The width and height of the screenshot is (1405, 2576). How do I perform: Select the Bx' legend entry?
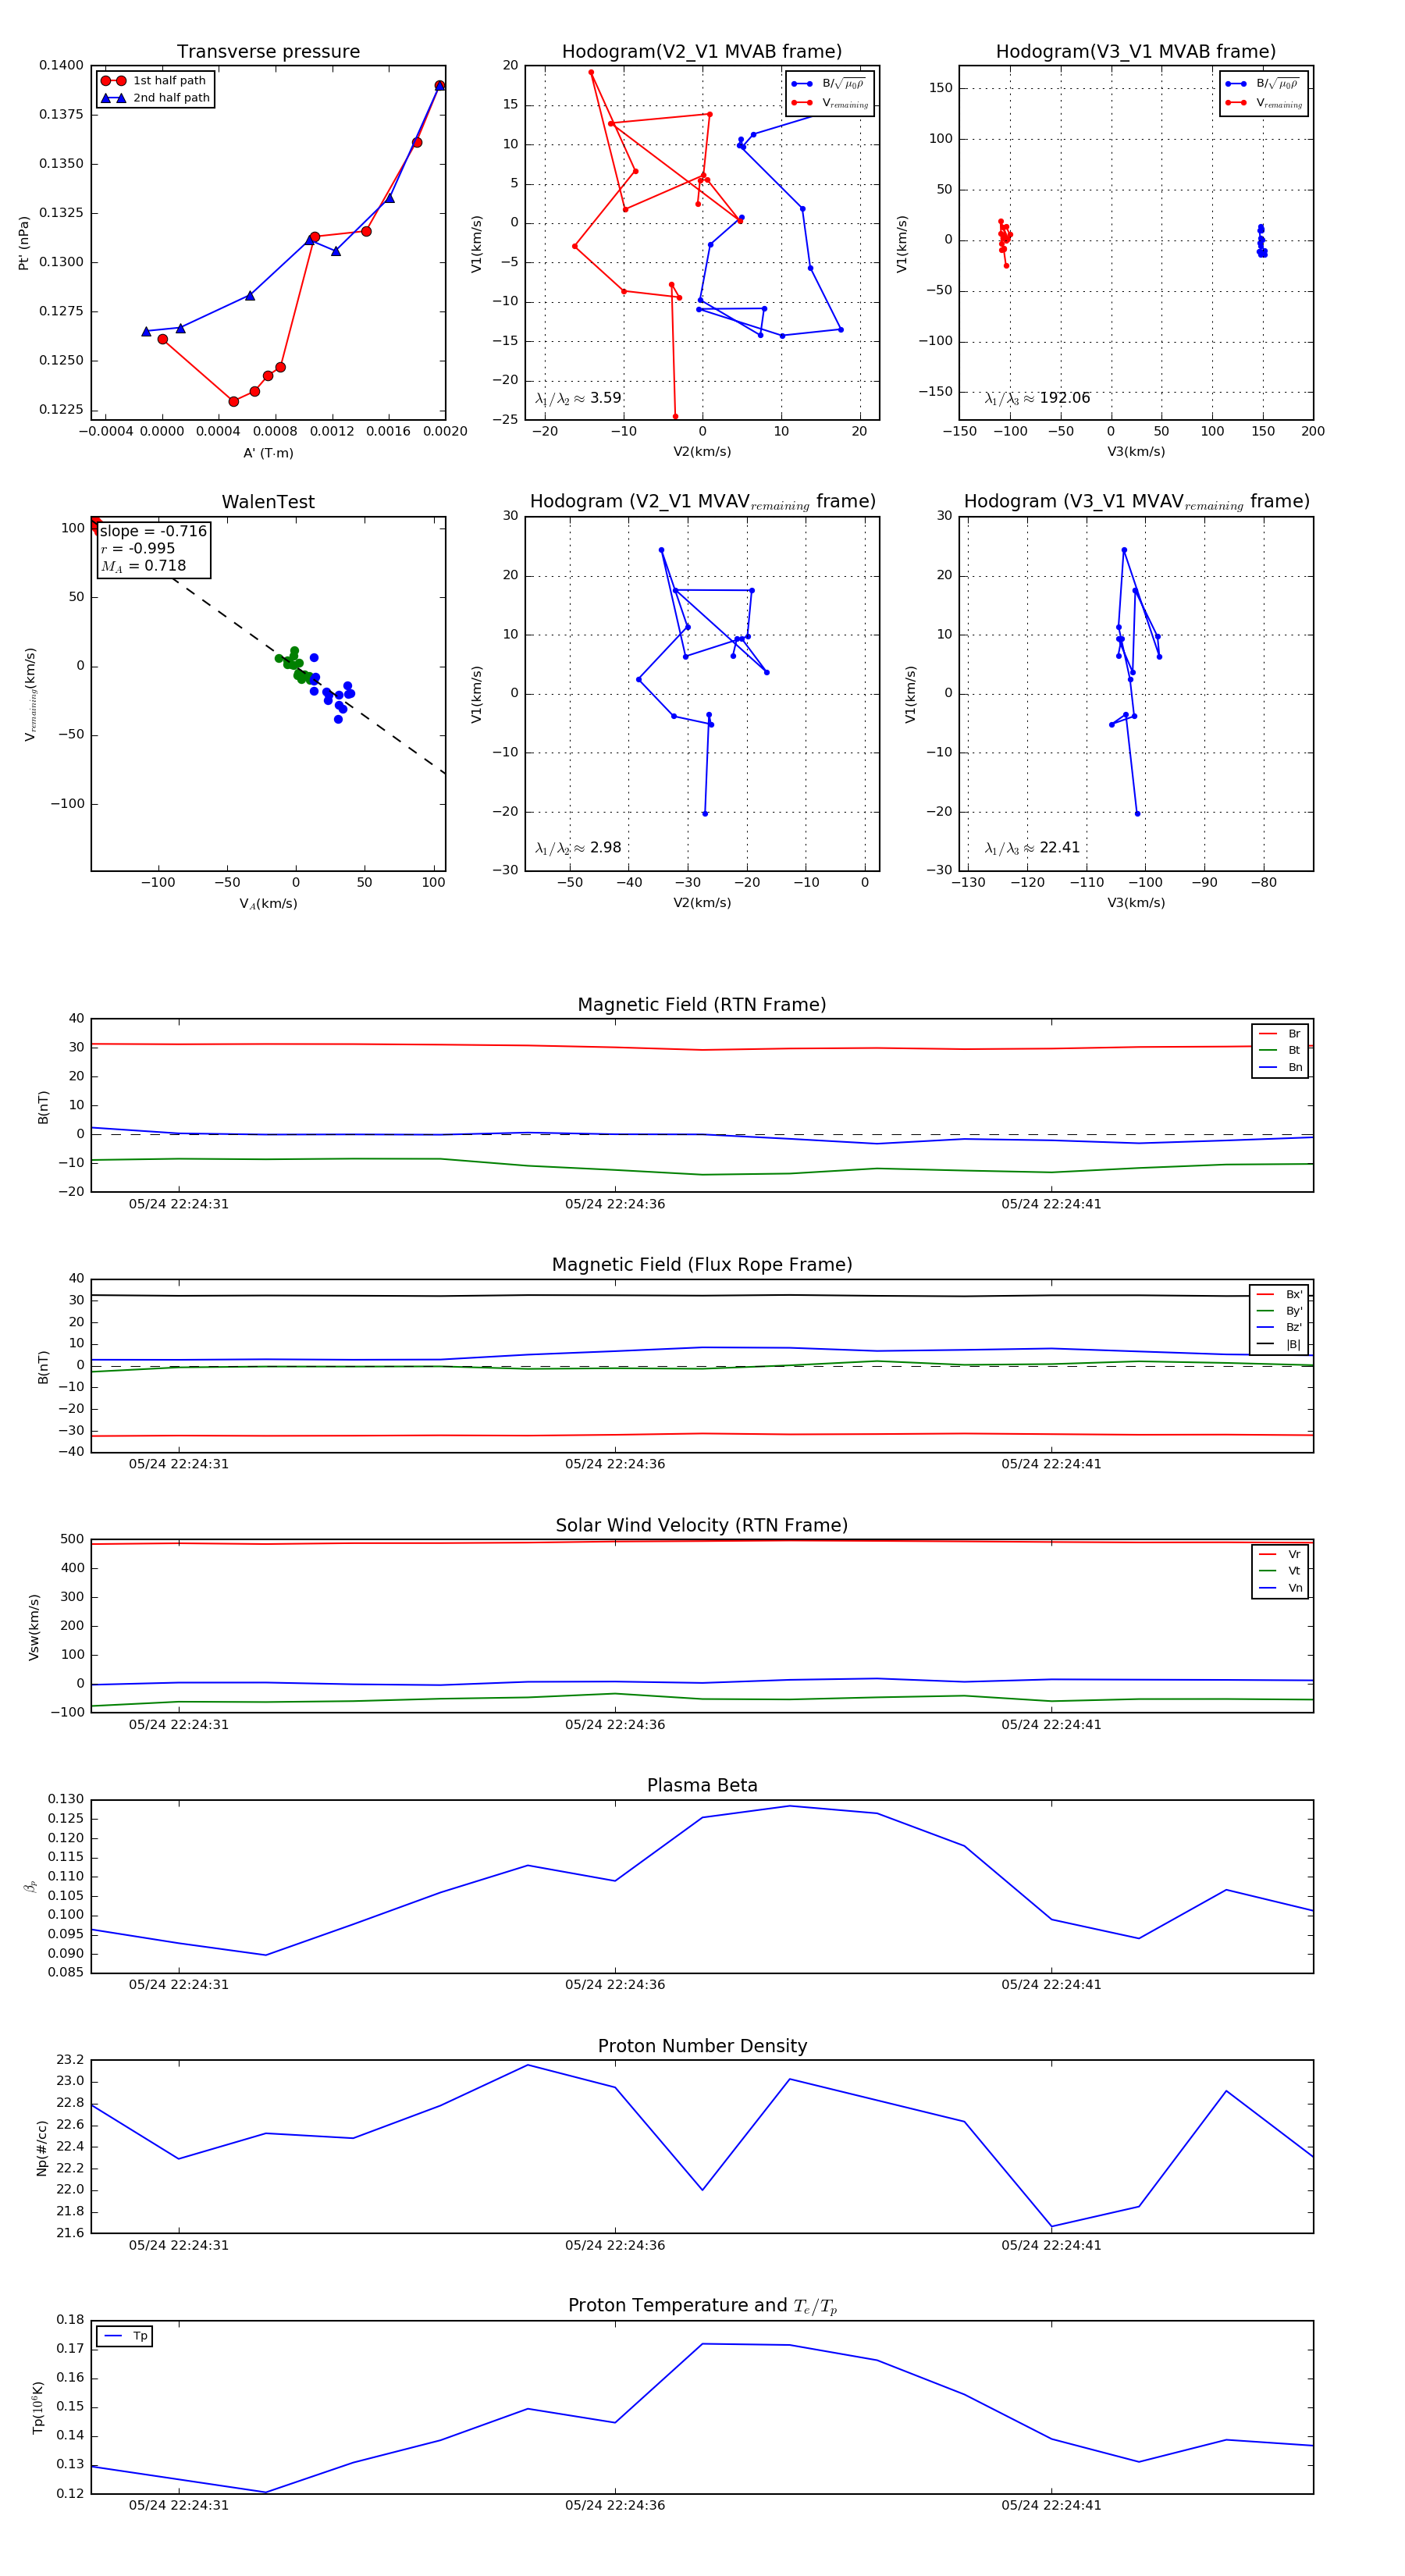1279,1294
